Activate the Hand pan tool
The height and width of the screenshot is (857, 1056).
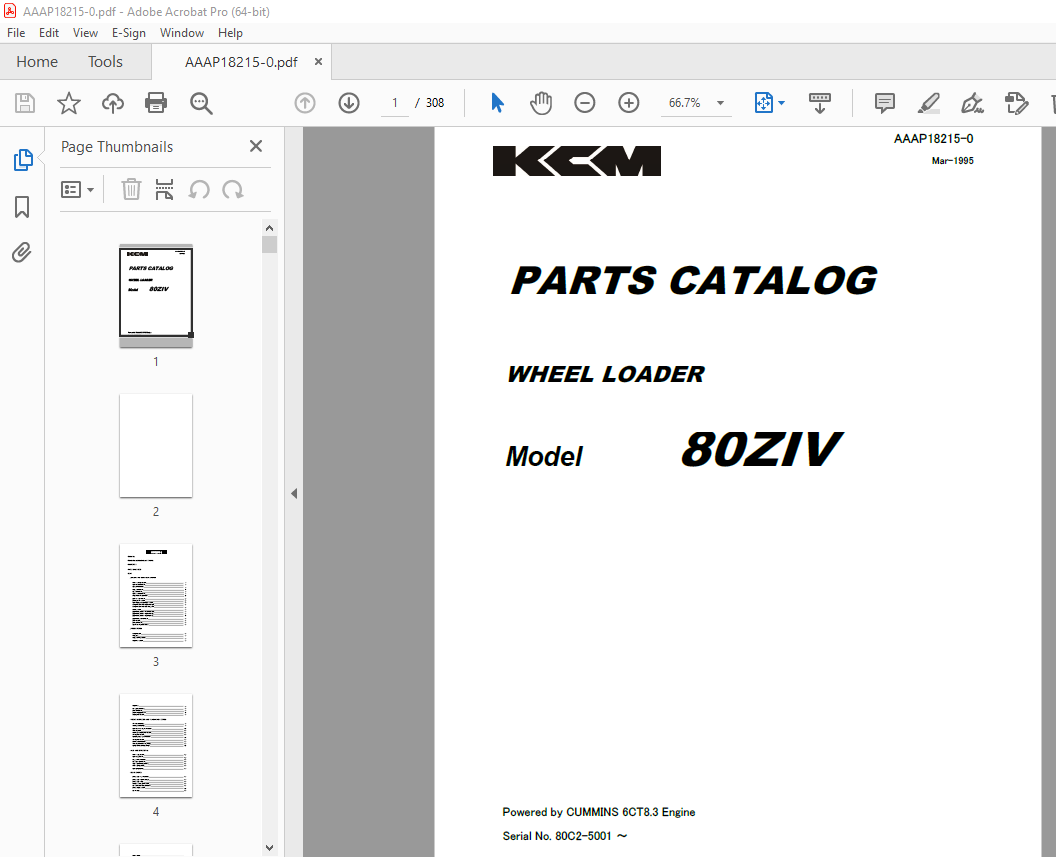pyautogui.click(x=541, y=103)
